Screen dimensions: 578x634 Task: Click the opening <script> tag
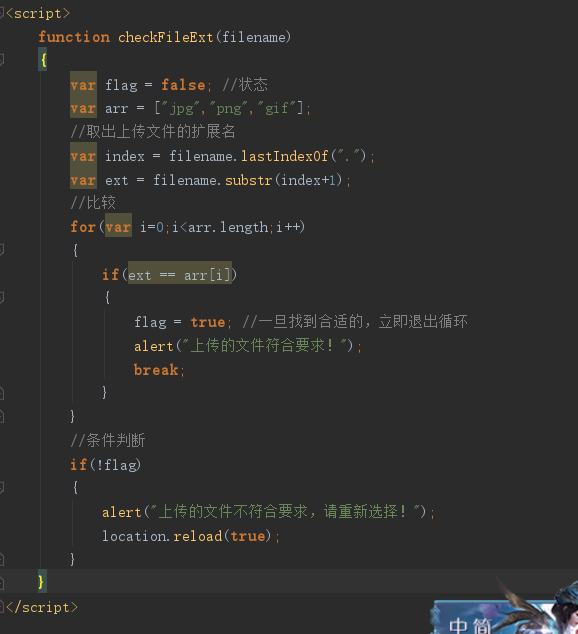click(38, 13)
